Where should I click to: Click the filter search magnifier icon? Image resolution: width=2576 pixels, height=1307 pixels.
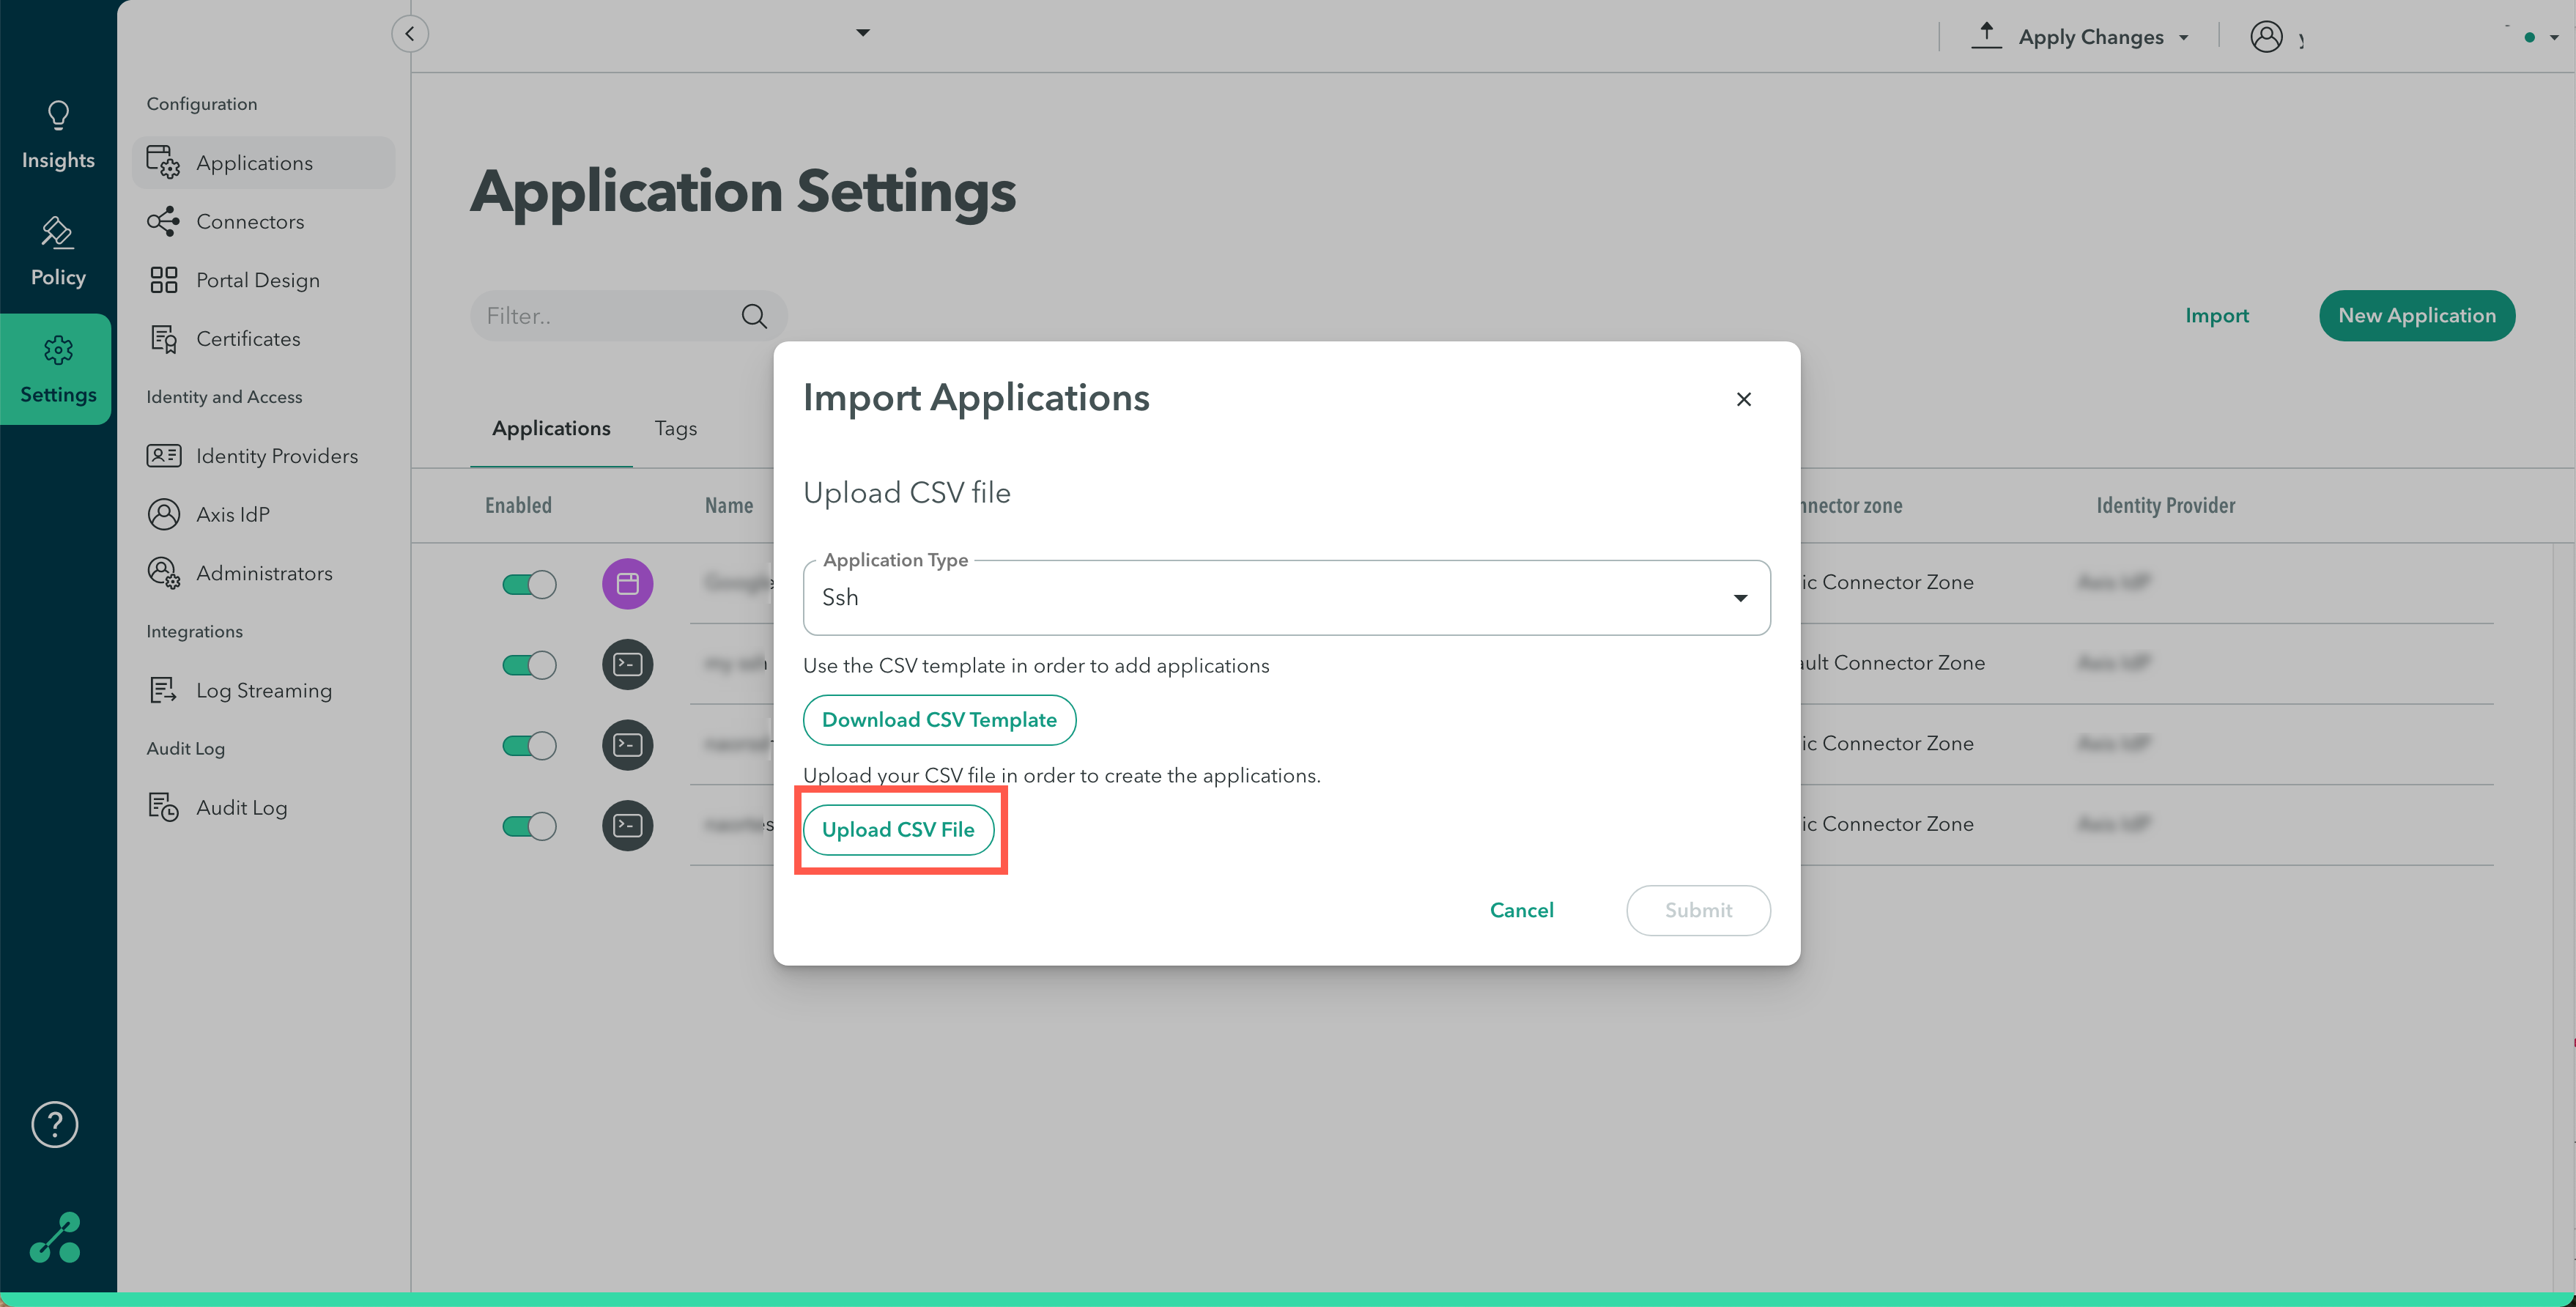tap(754, 316)
